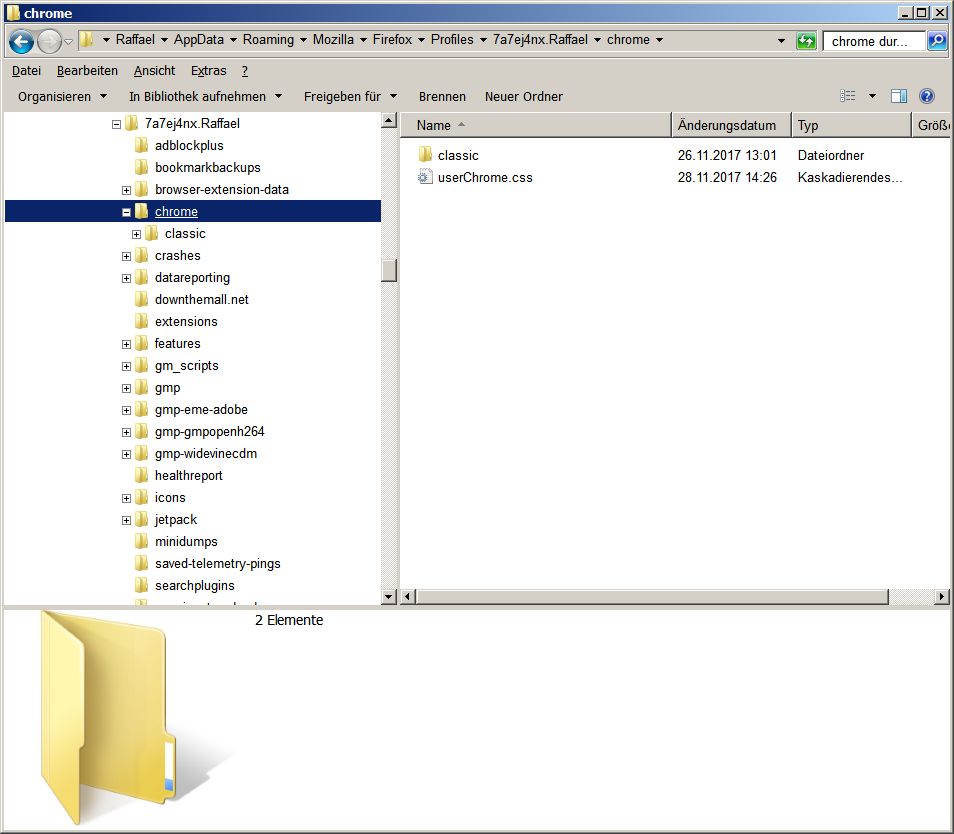Viewport: 954px width, 834px height.
Task: Open the Ansicht menu
Action: pos(155,71)
